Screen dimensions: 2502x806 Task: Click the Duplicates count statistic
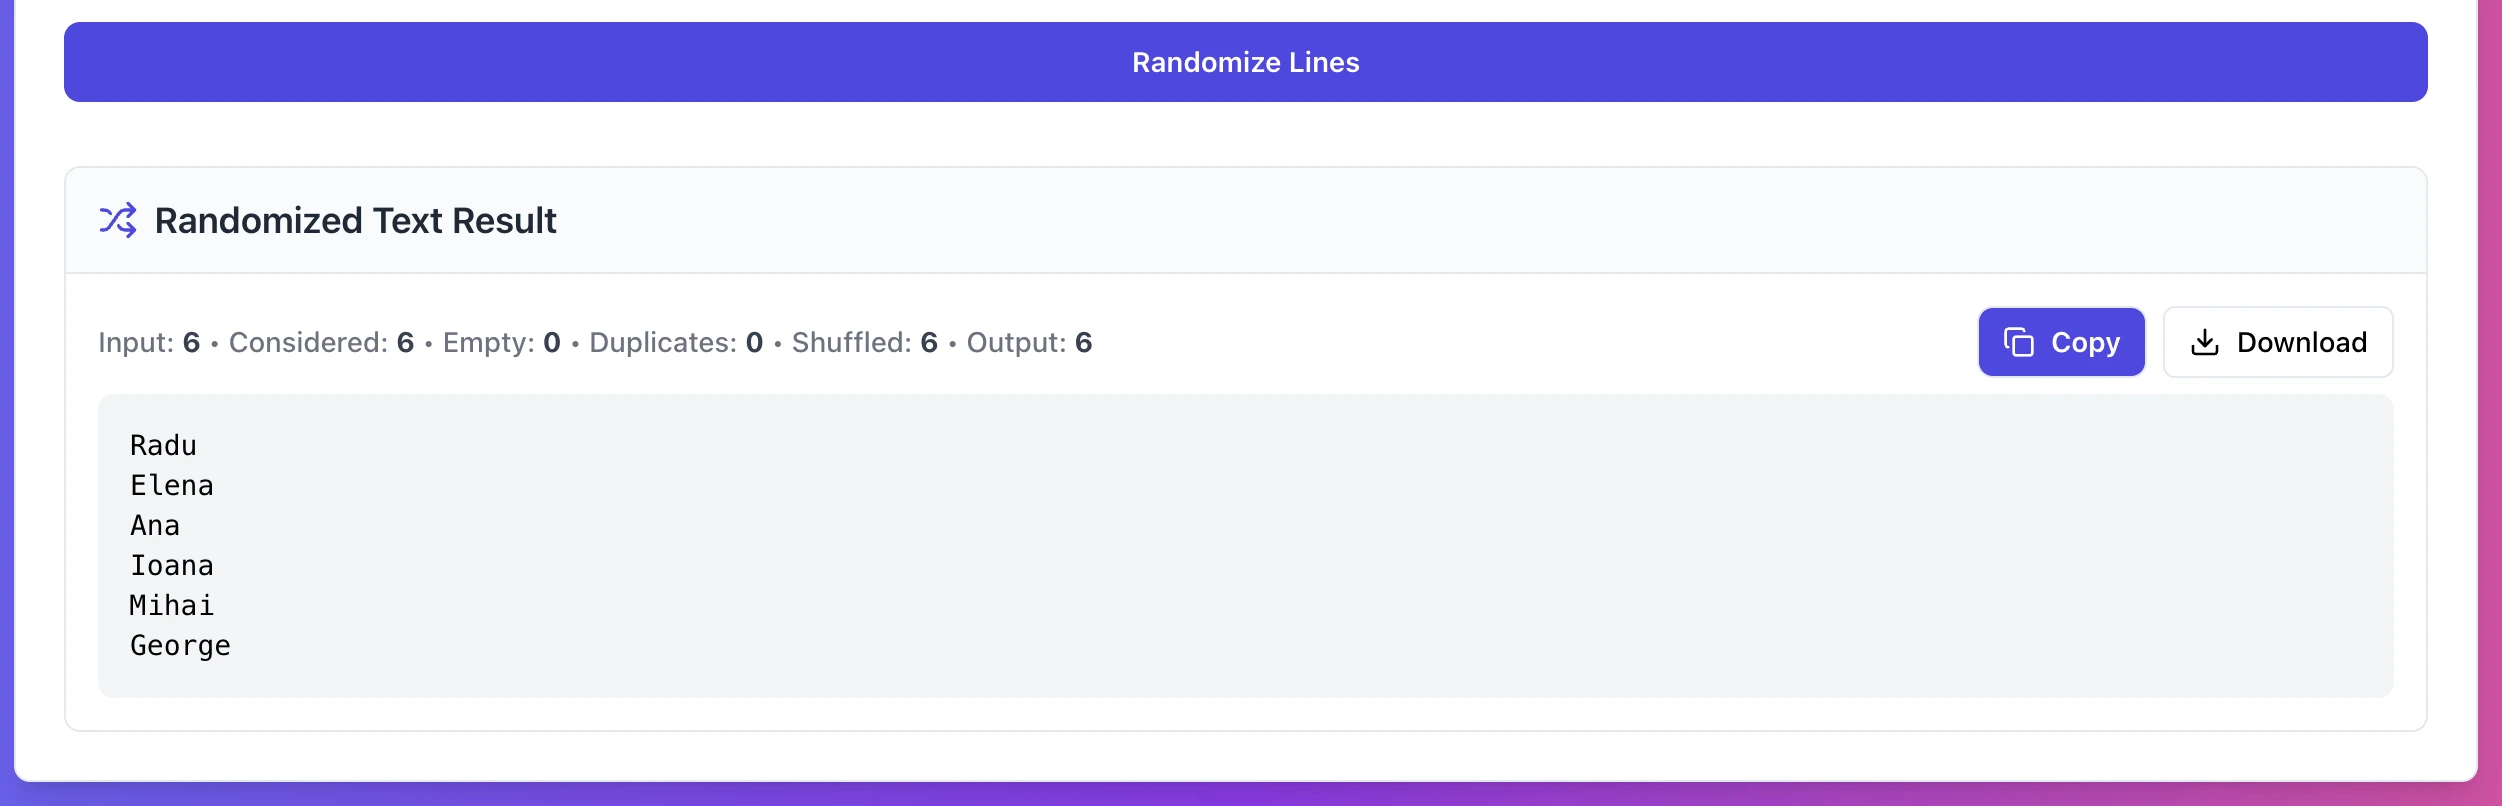point(676,343)
